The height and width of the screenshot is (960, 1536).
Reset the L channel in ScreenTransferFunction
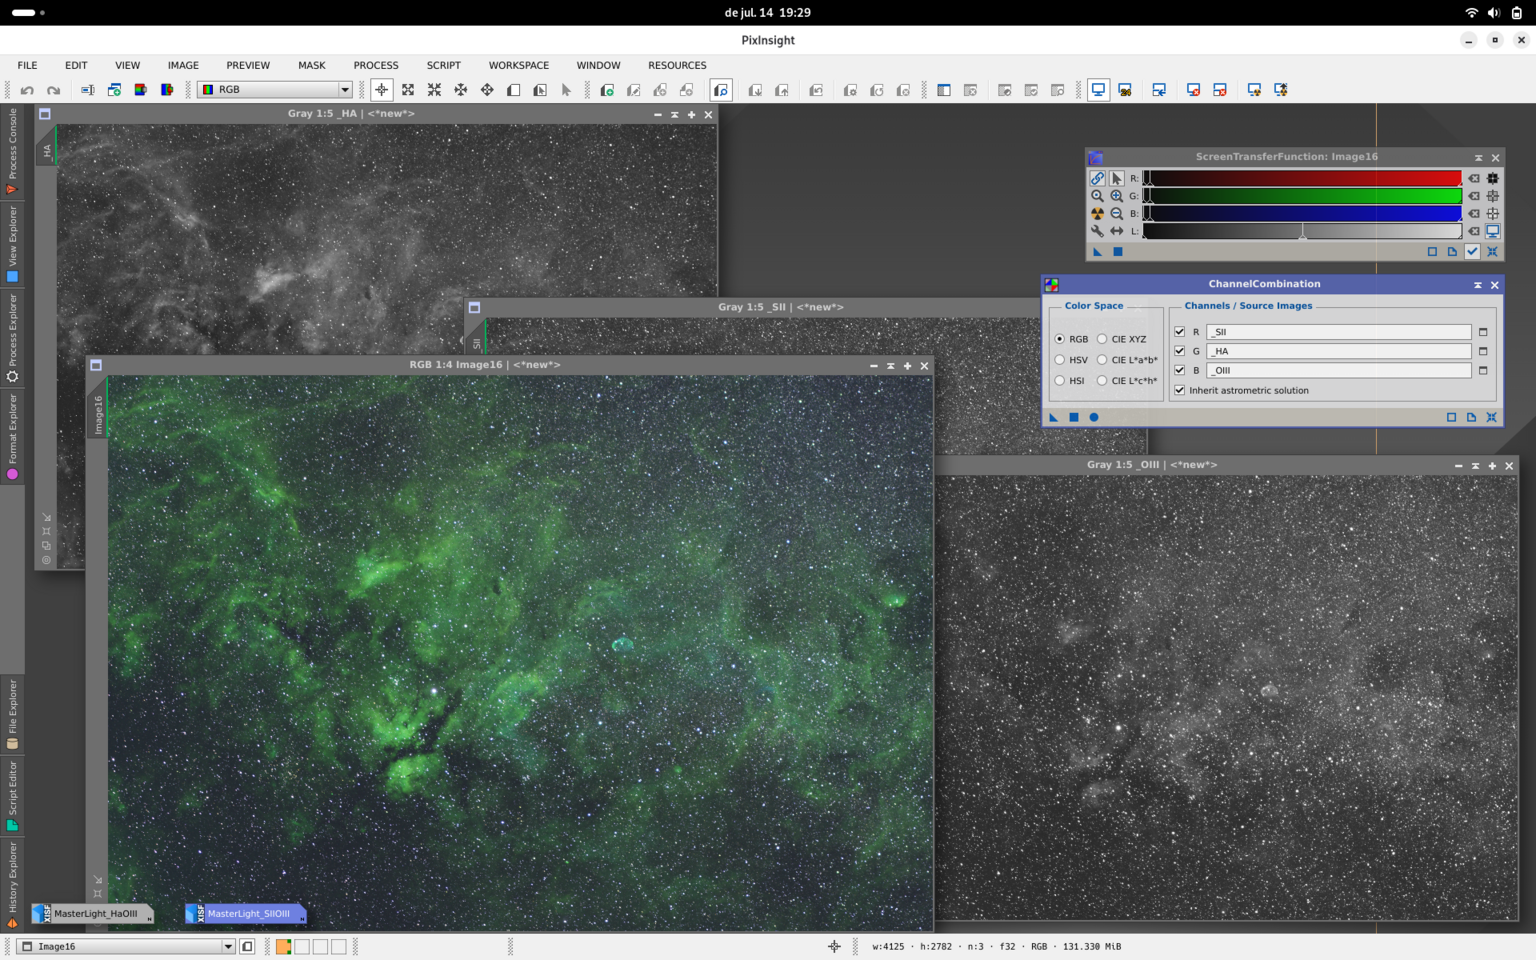click(x=1474, y=231)
